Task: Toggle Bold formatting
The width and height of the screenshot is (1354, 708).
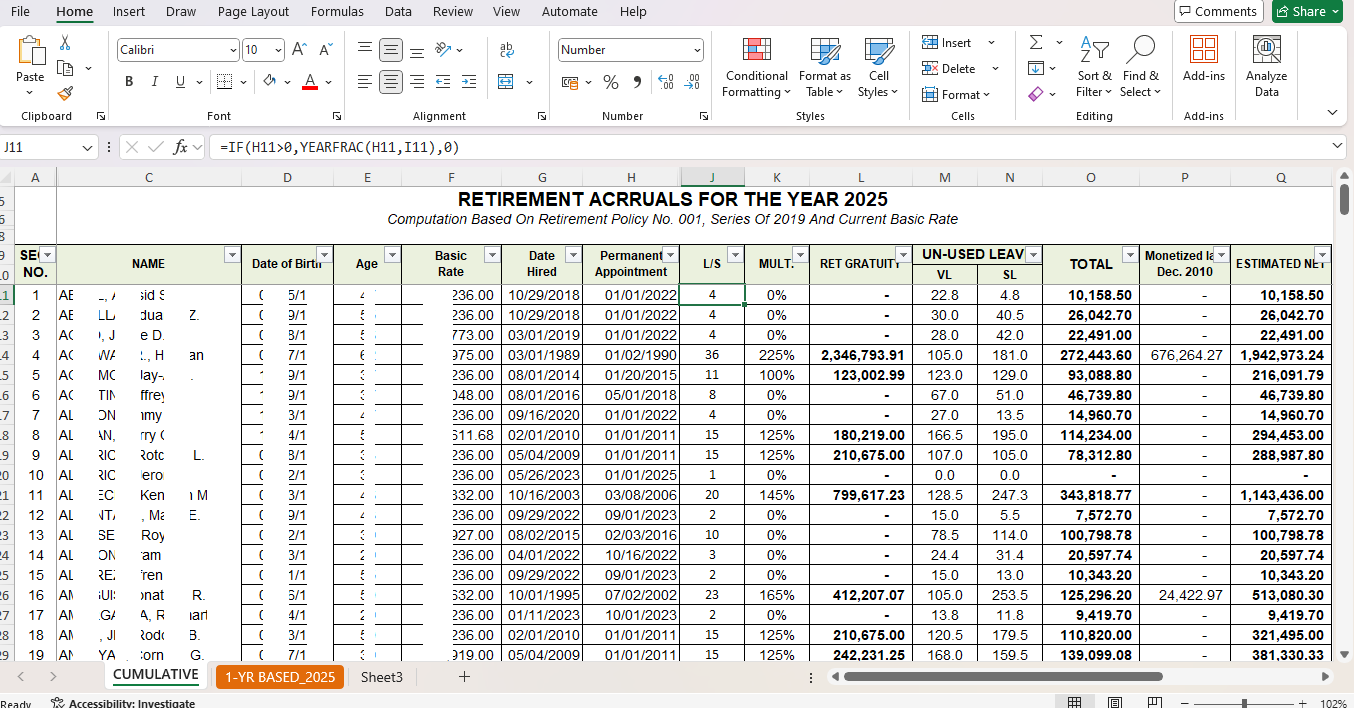Action: [129, 82]
